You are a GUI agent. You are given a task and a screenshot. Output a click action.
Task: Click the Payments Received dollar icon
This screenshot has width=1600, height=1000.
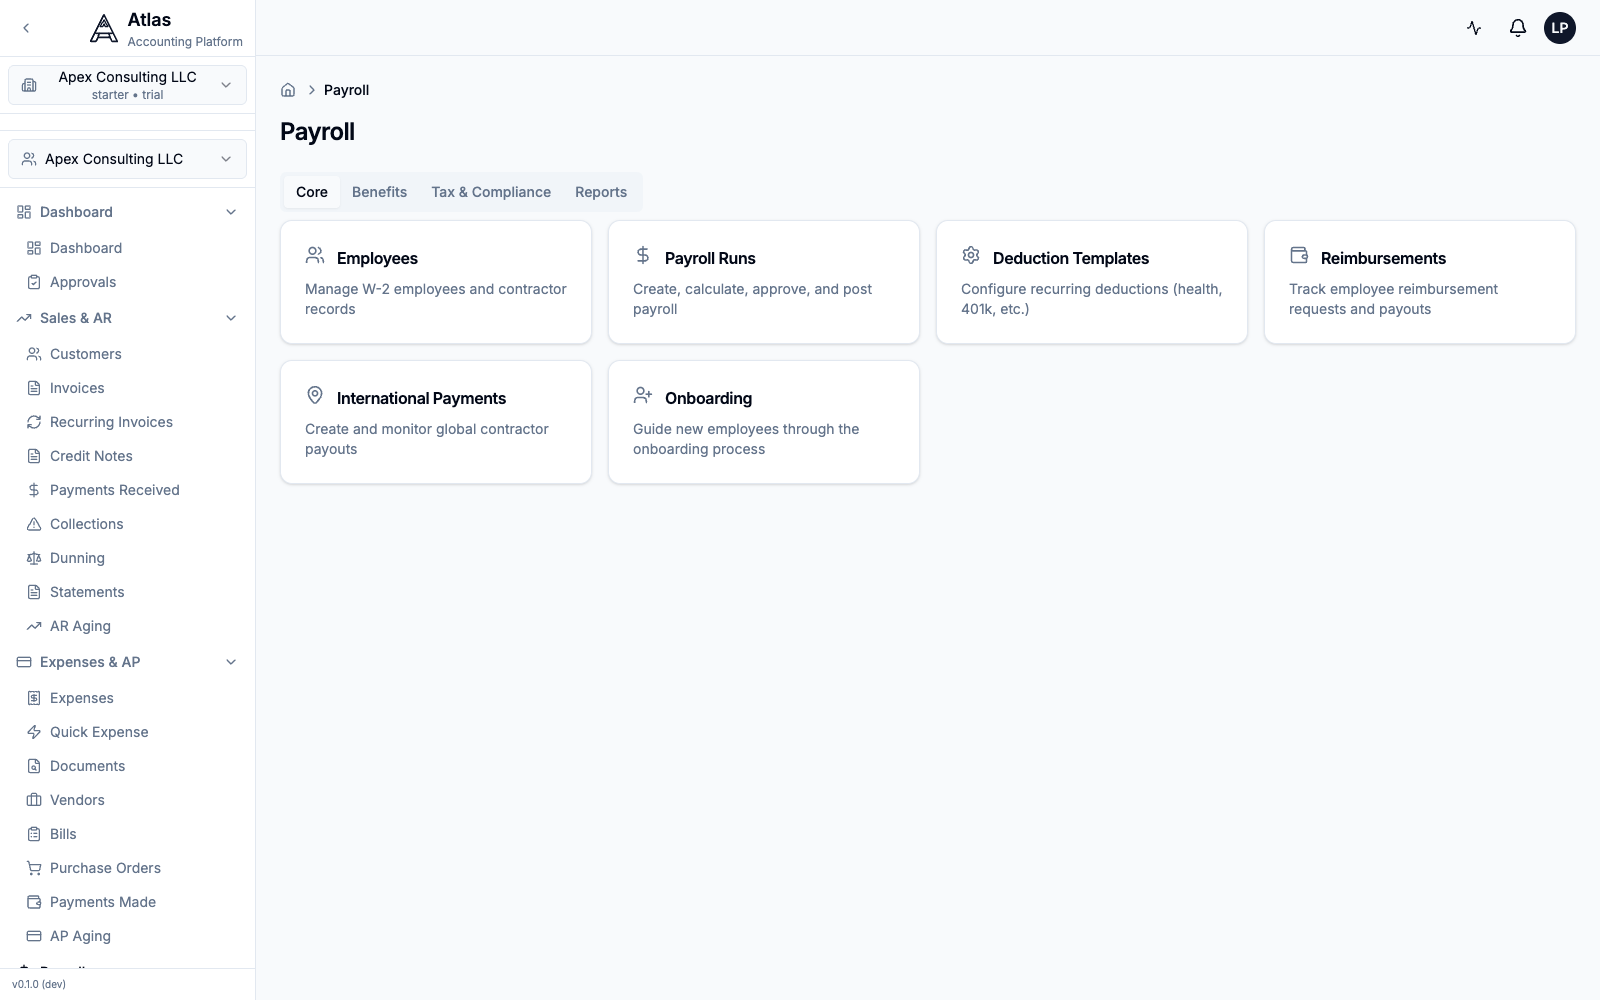click(34, 490)
